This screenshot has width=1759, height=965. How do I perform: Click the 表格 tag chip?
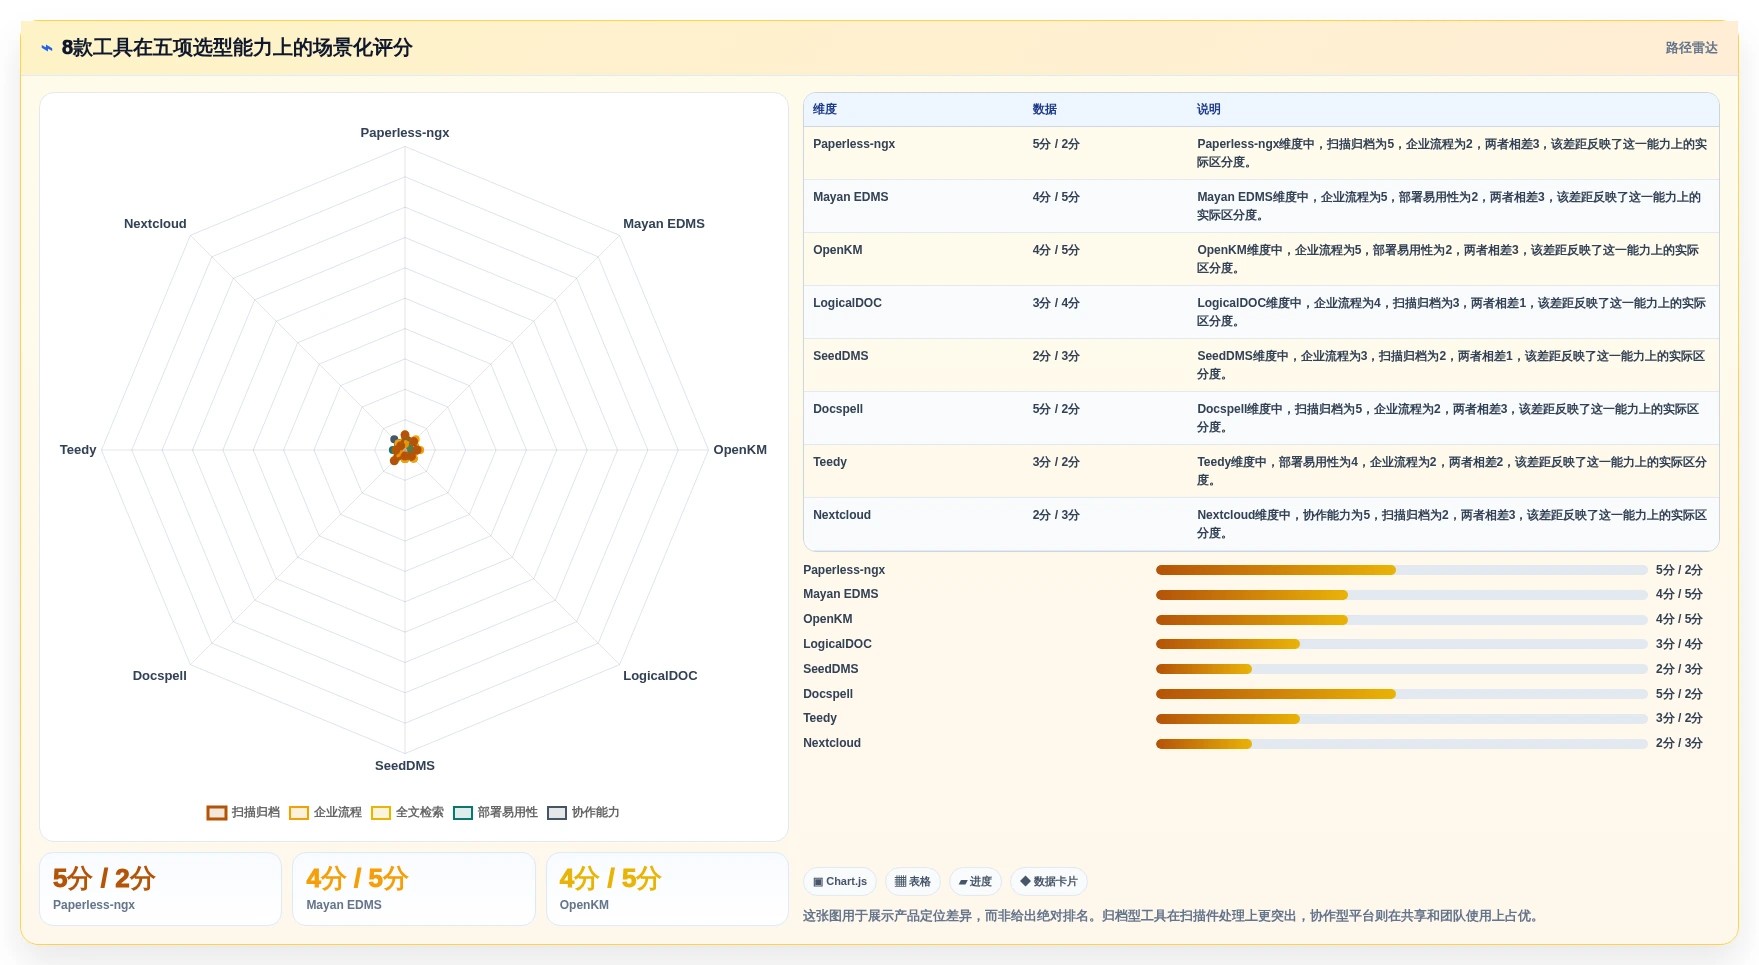click(x=912, y=881)
